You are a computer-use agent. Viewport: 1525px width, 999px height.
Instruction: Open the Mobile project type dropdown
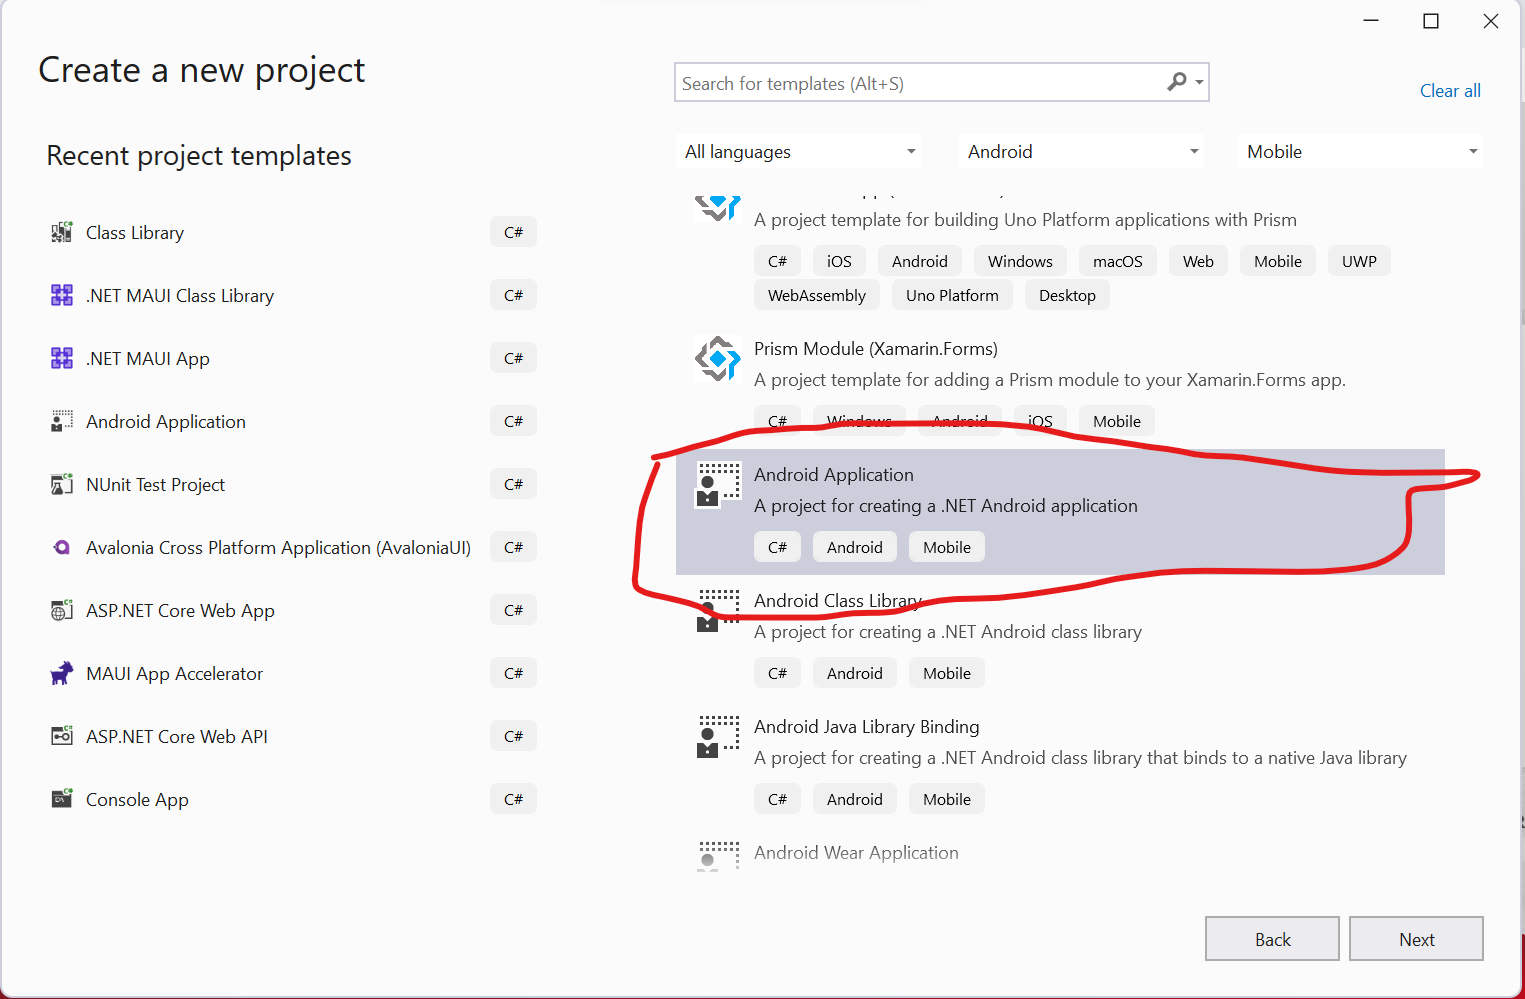[x=1359, y=151]
